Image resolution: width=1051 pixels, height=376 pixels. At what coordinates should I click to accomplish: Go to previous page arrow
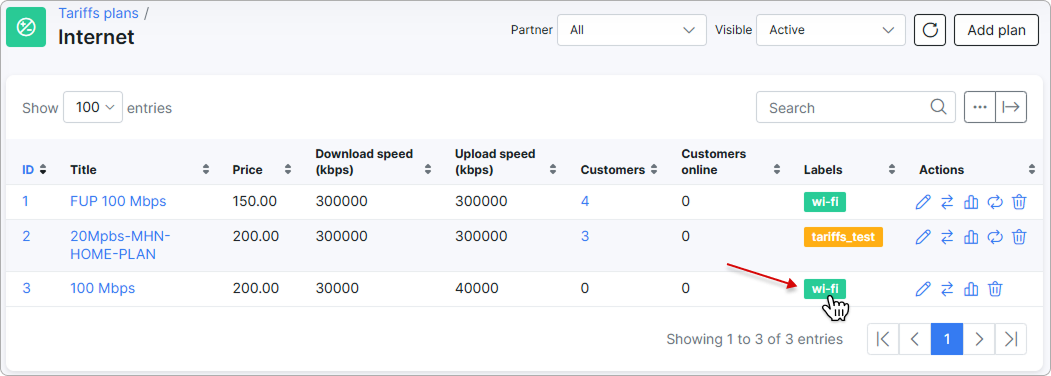pyautogui.click(x=915, y=339)
